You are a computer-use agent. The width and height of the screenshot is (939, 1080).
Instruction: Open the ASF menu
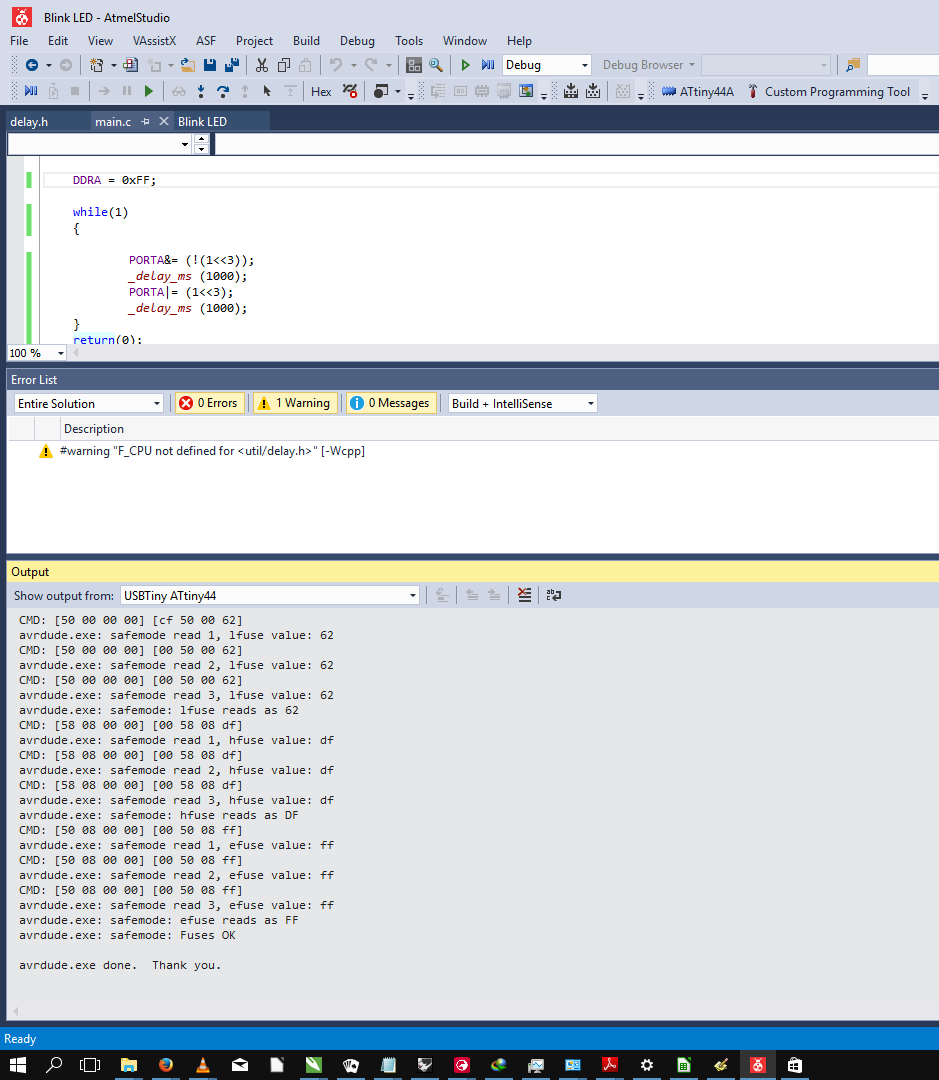click(206, 41)
